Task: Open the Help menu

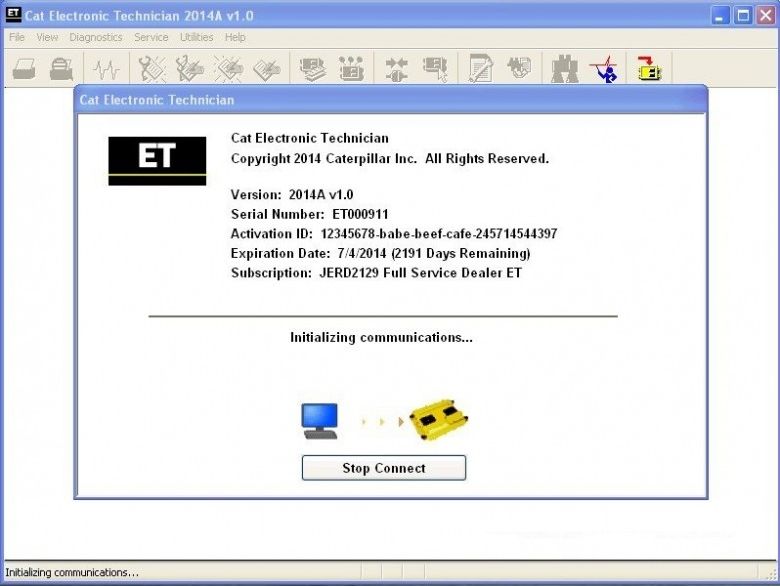Action: coord(235,37)
